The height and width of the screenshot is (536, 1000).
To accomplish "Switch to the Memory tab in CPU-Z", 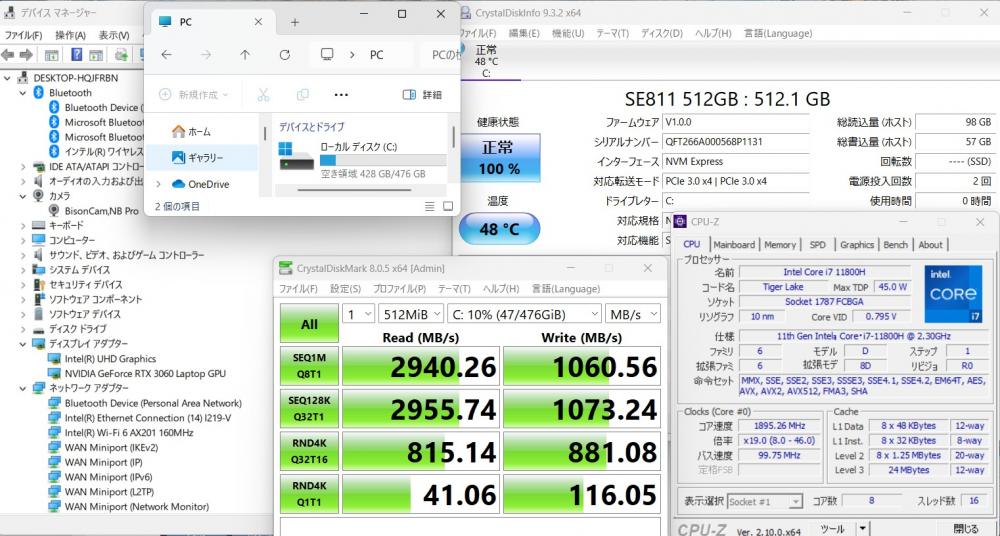I will 780,244.
